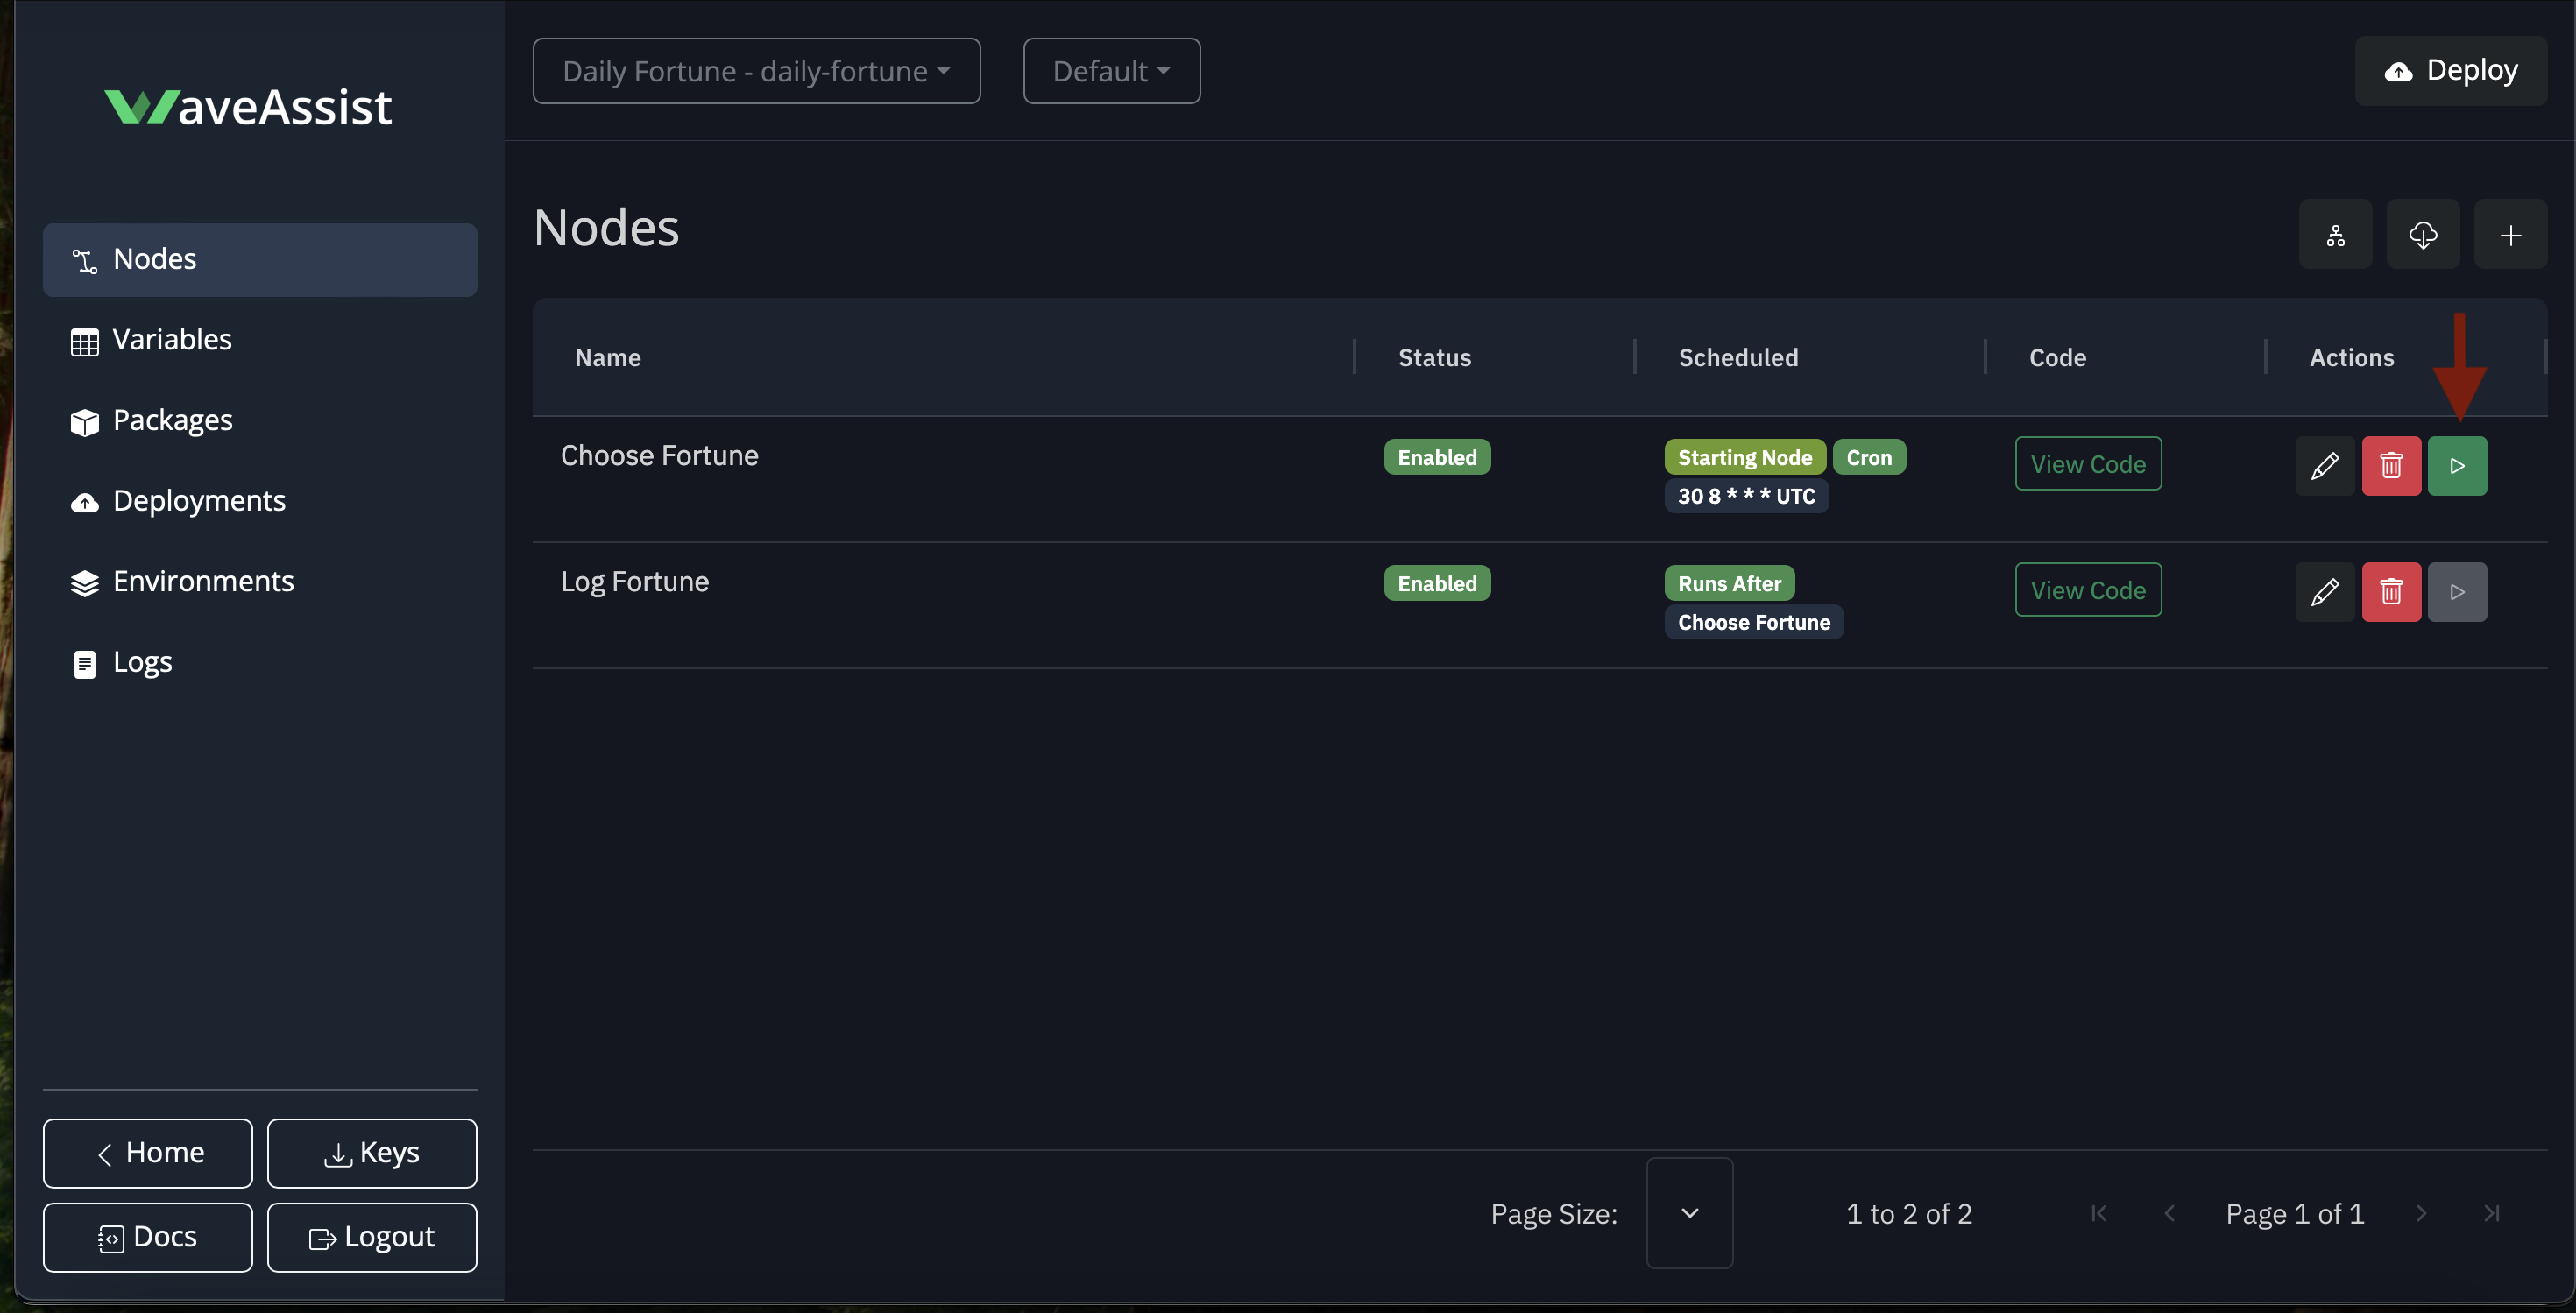Open the Default environment dropdown

tap(1110, 71)
